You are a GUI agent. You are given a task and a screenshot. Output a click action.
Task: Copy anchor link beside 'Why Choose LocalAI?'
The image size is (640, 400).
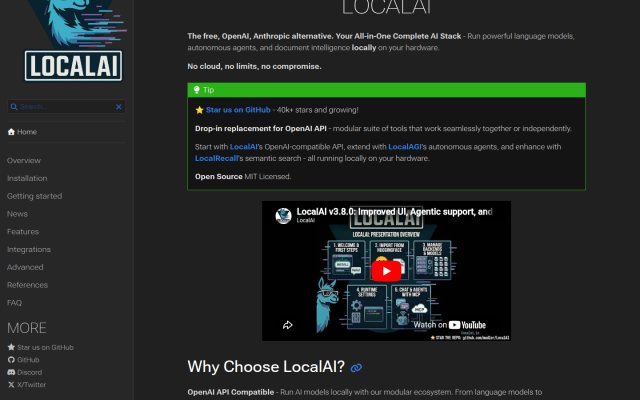356,368
